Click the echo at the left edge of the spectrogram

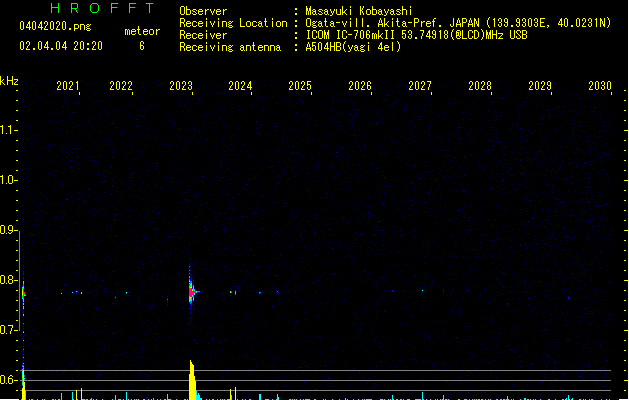click(24, 293)
